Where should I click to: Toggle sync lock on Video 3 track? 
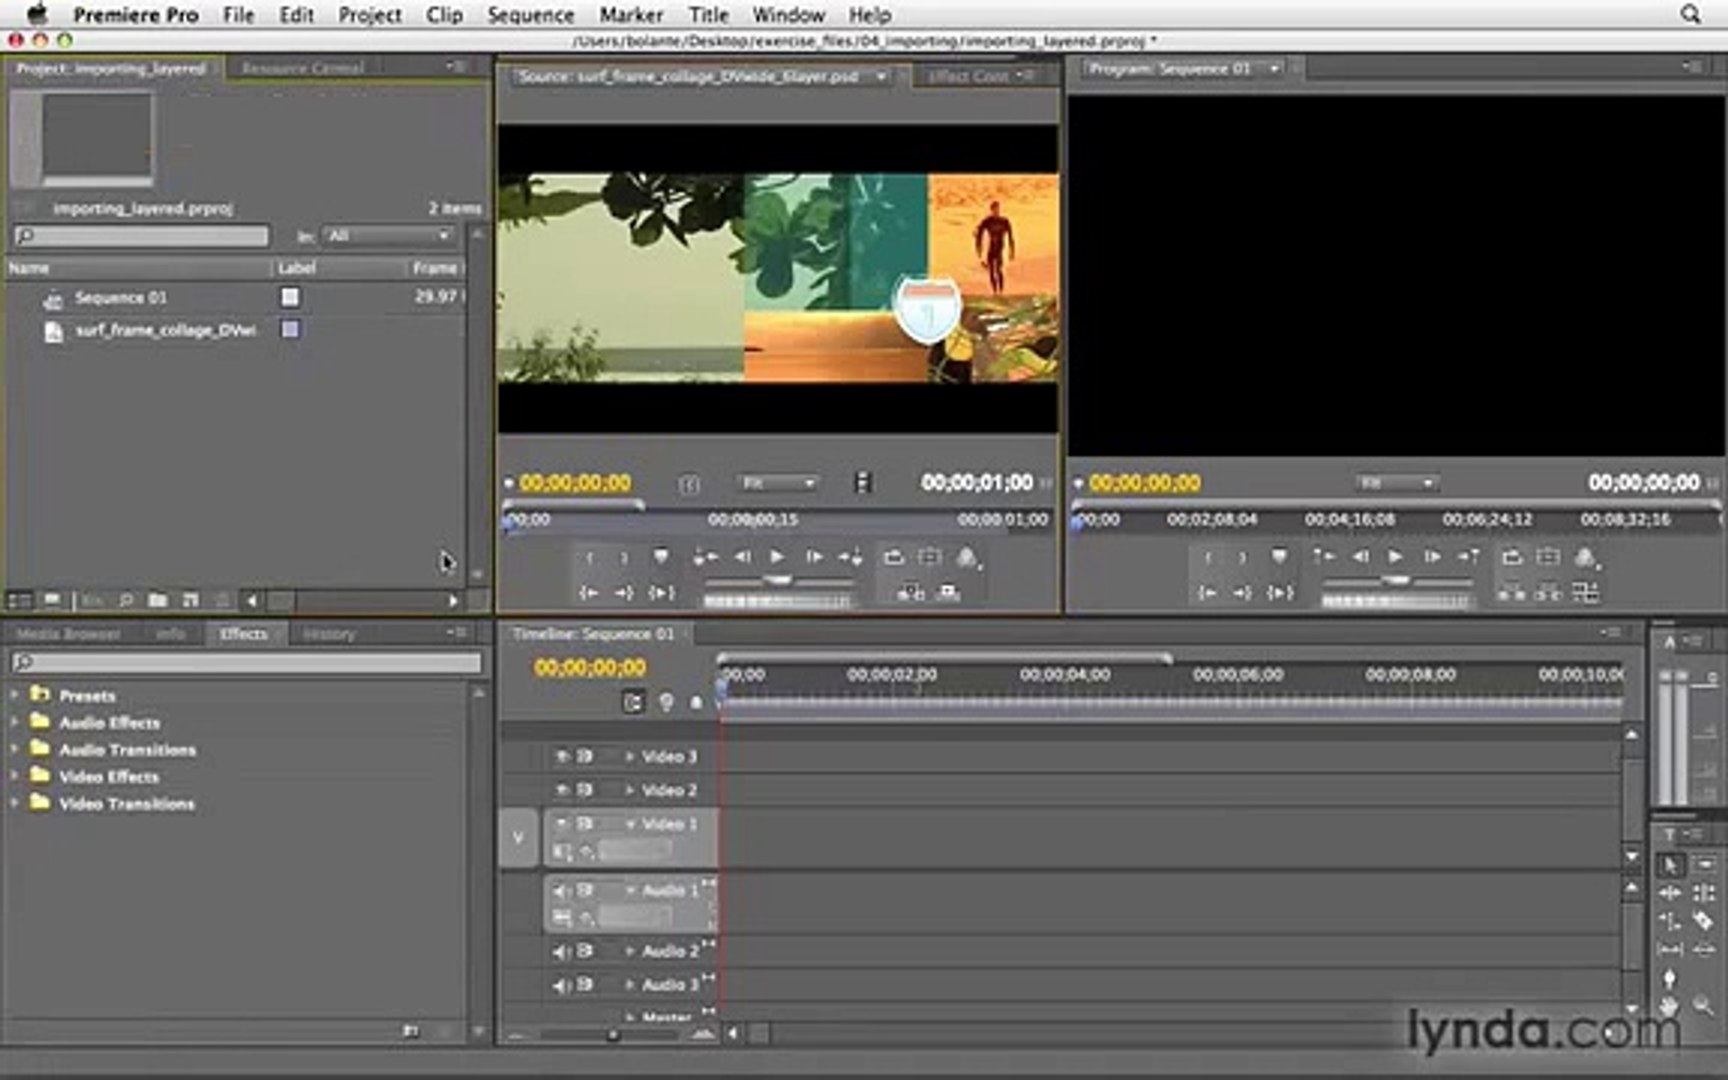tap(586, 757)
